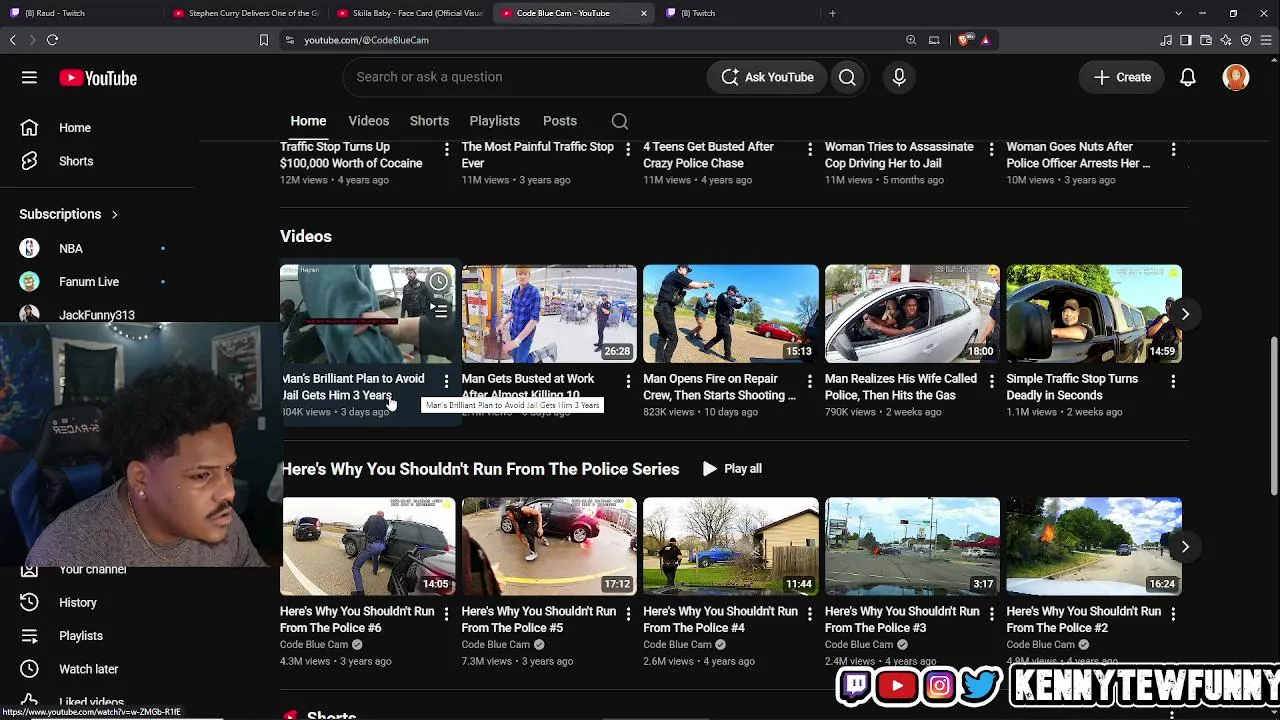Search within the Code Blue Cam channel
The image size is (1280, 720).
620,121
